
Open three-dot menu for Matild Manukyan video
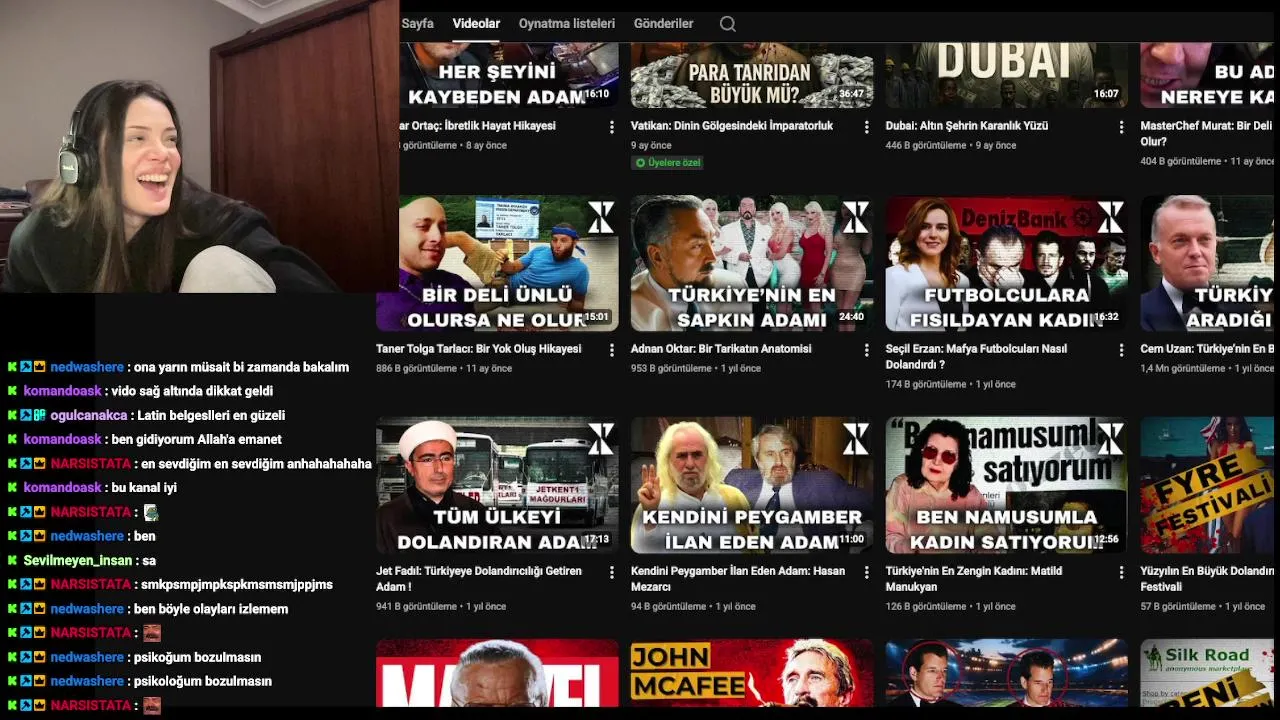[1122, 572]
